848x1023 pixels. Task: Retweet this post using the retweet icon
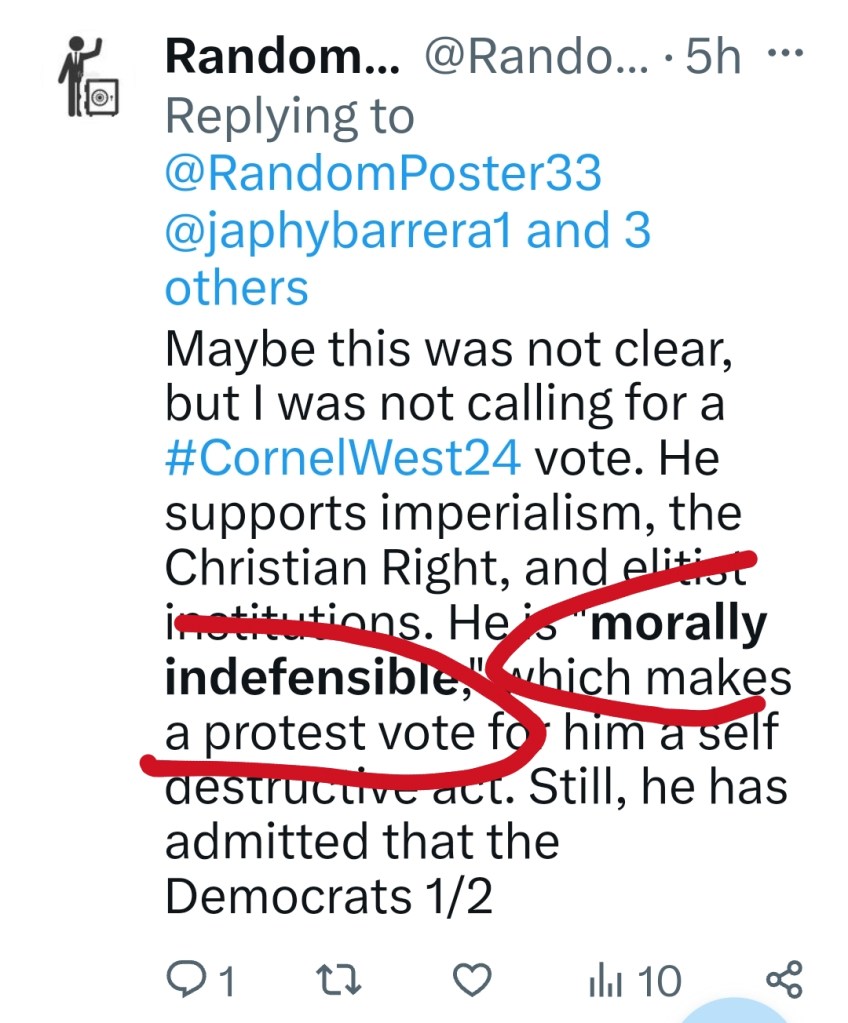(327, 980)
